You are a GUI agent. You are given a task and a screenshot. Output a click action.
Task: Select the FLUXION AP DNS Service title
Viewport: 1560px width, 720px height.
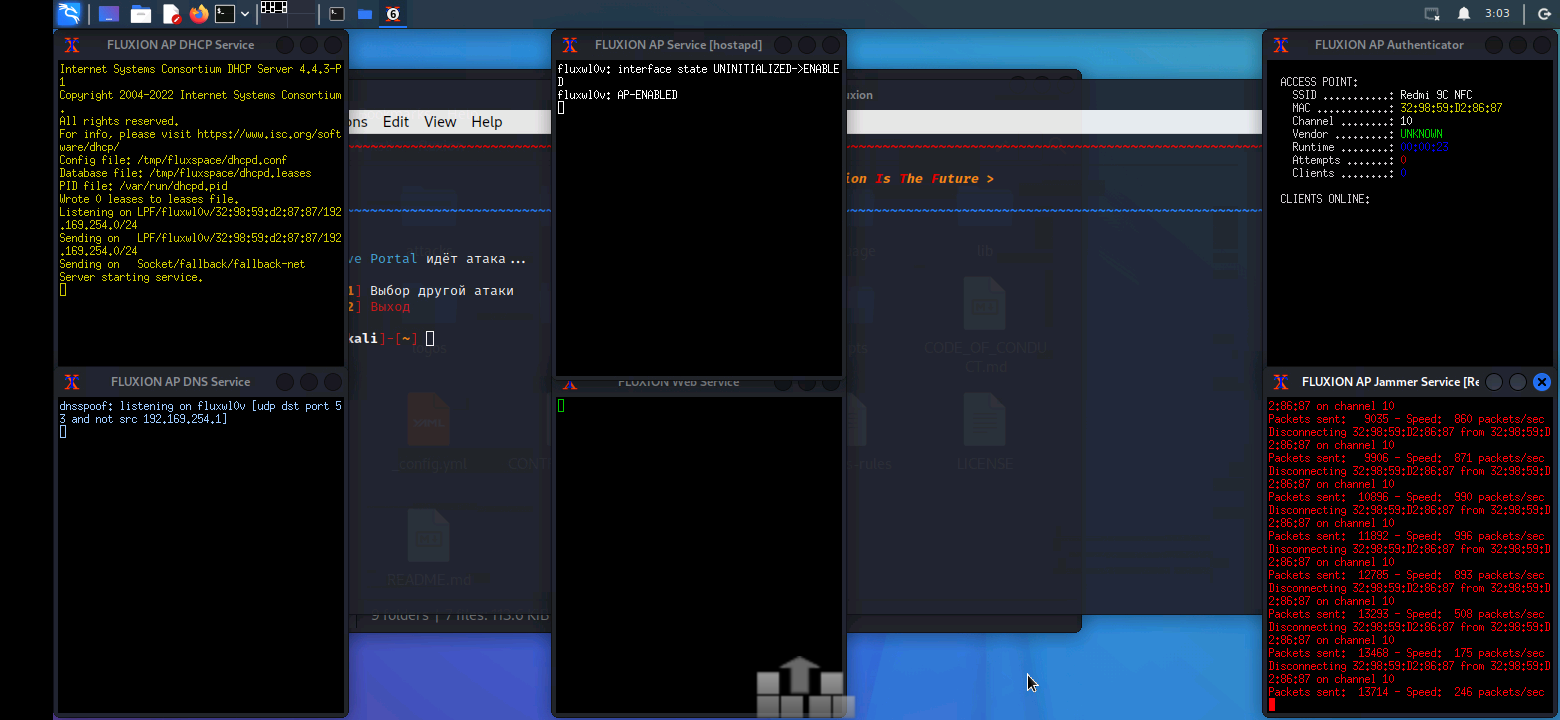181,382
